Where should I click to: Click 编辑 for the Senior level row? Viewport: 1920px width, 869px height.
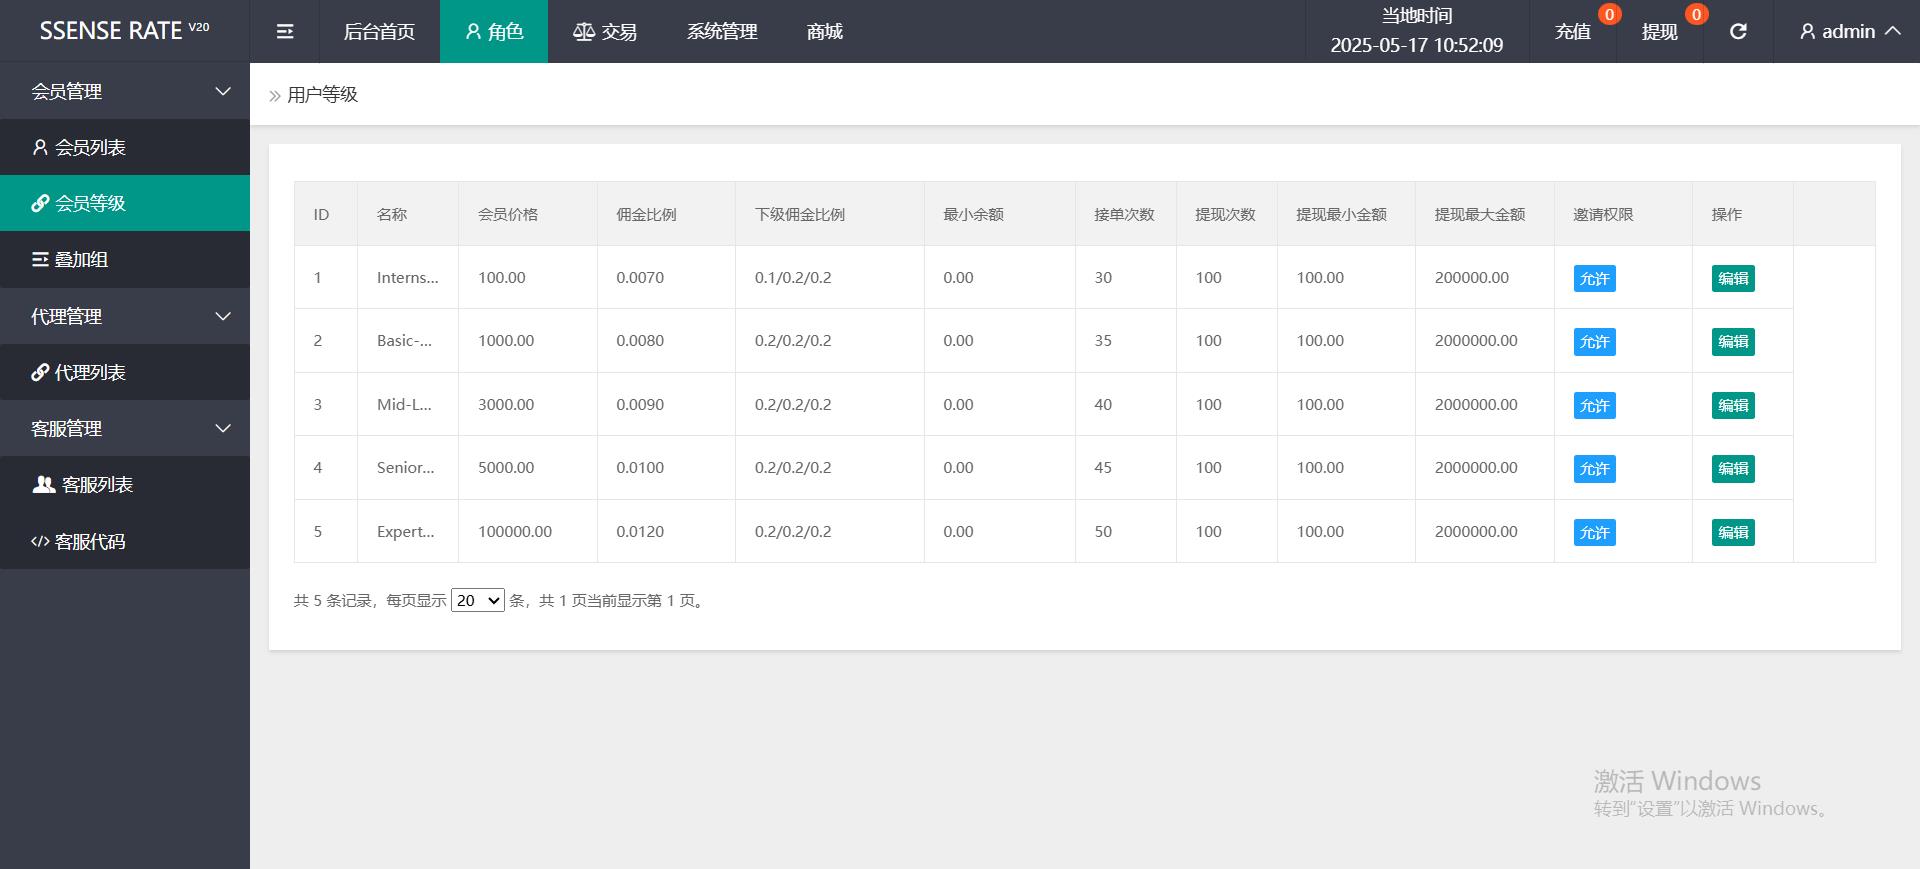tap(1733, 469)
